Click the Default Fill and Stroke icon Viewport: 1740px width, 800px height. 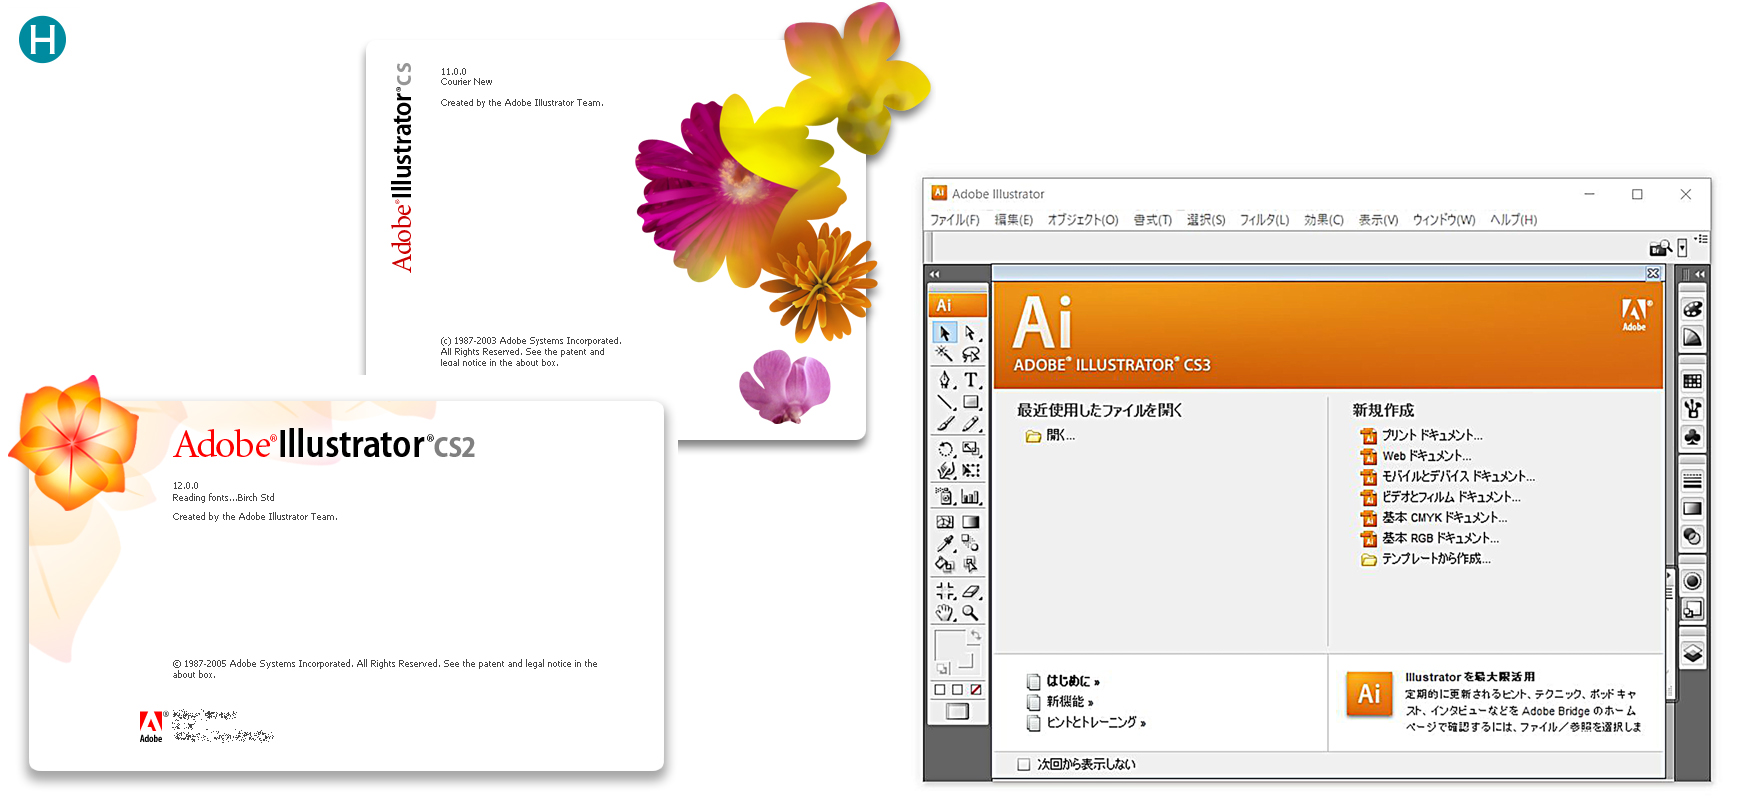[942, 668]
